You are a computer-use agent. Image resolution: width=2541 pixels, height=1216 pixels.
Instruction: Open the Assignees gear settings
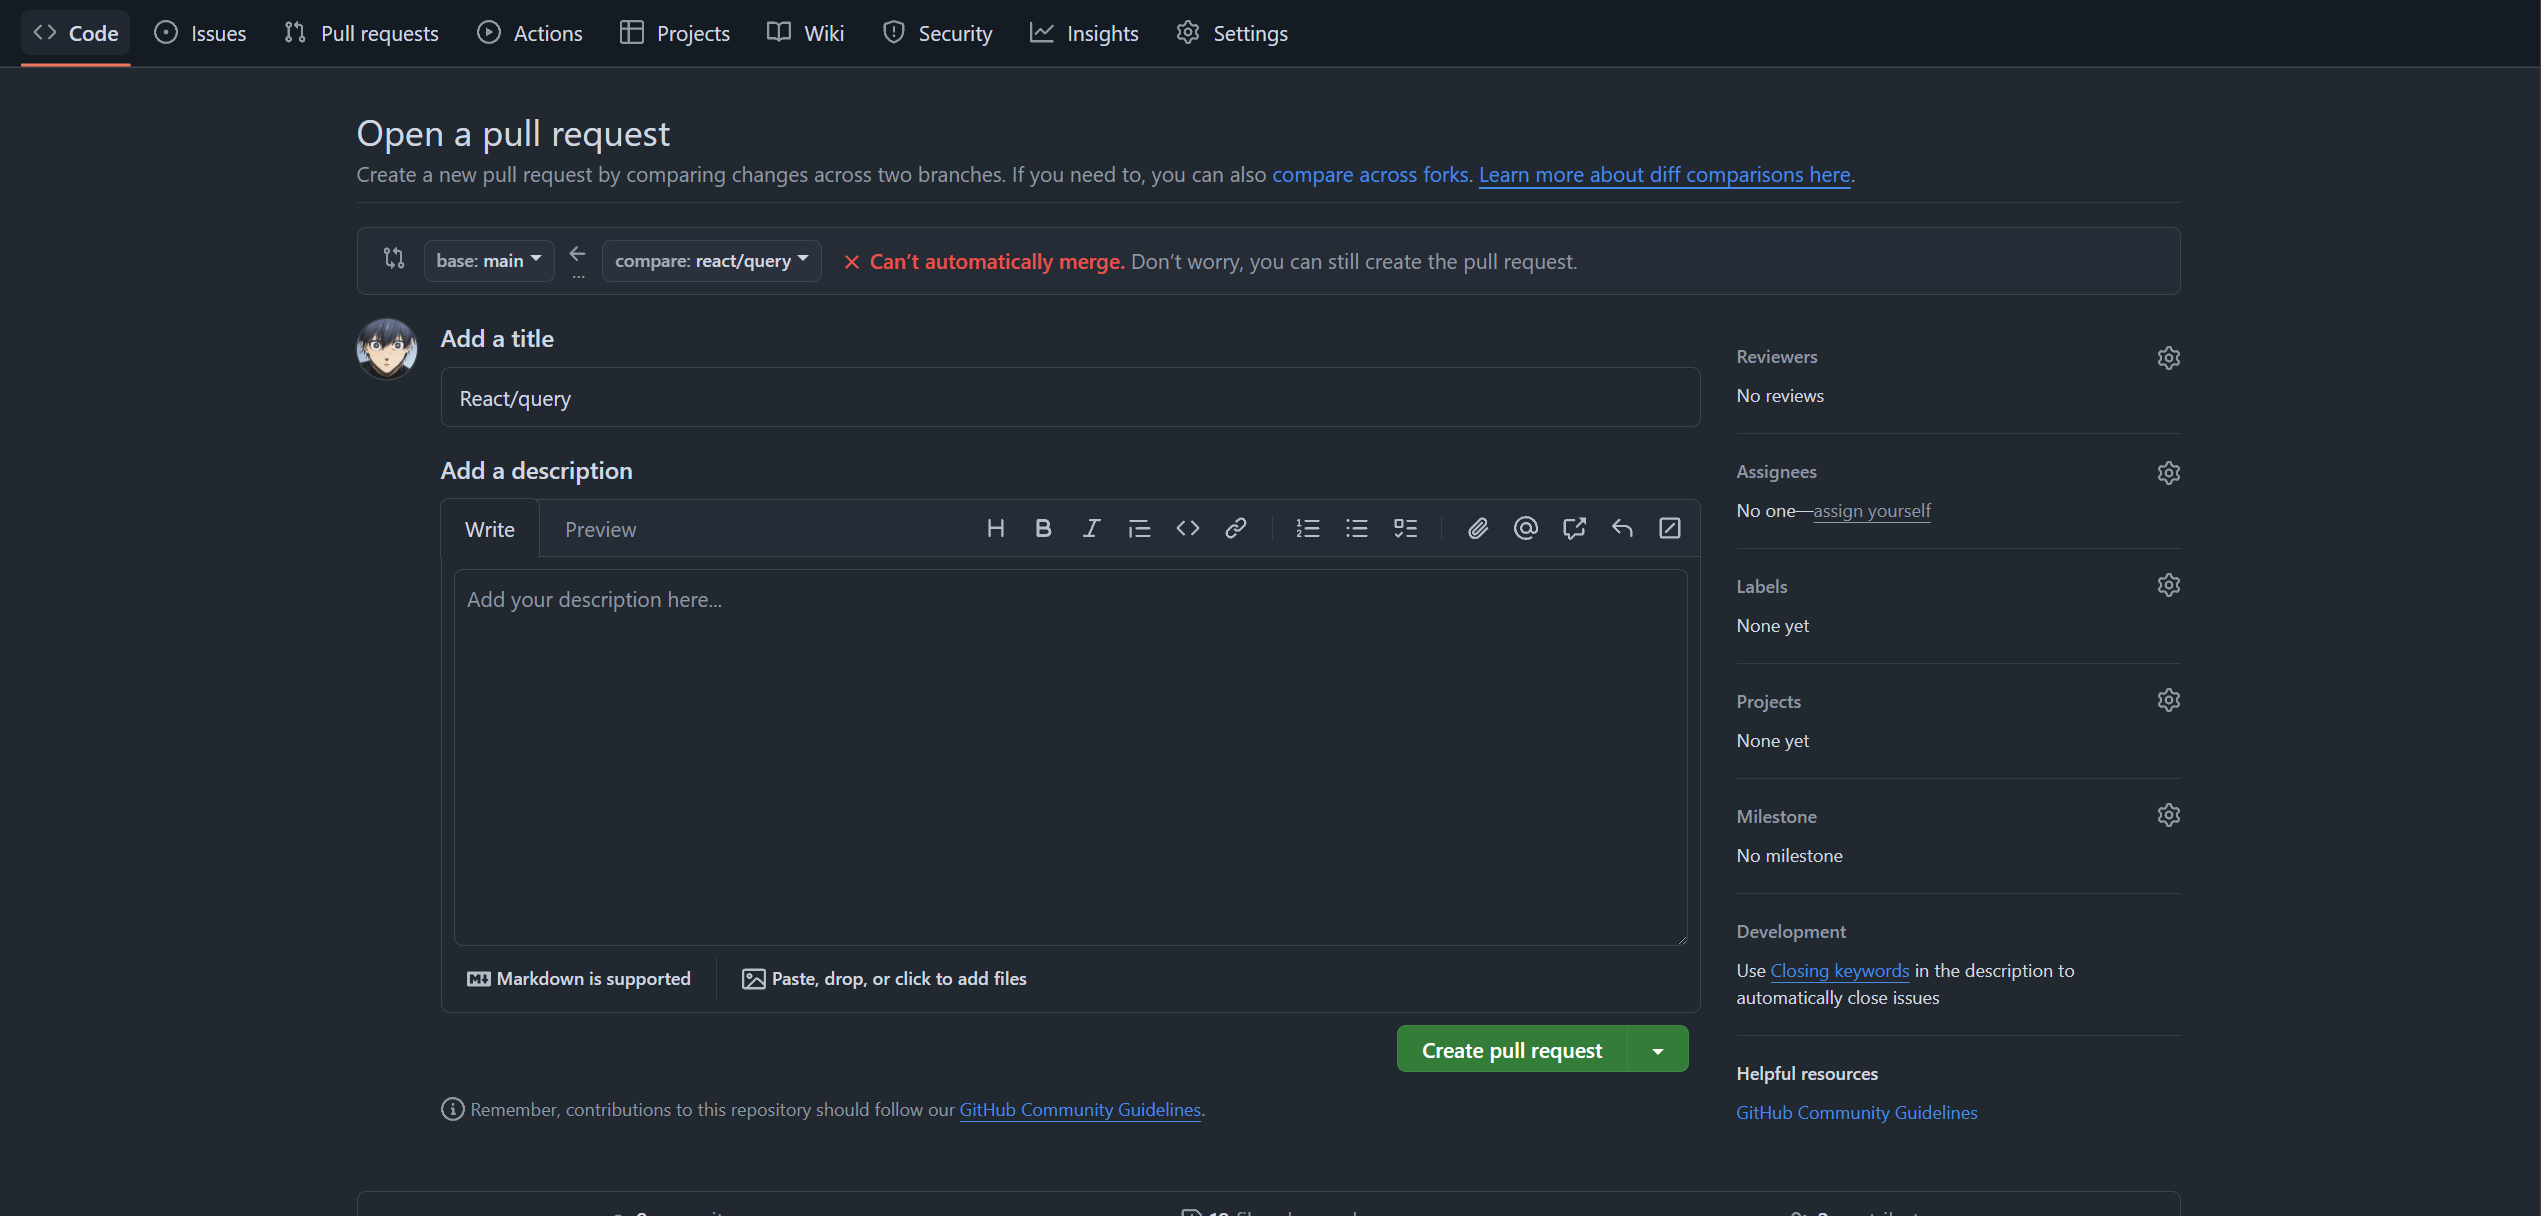point(2168,473)
